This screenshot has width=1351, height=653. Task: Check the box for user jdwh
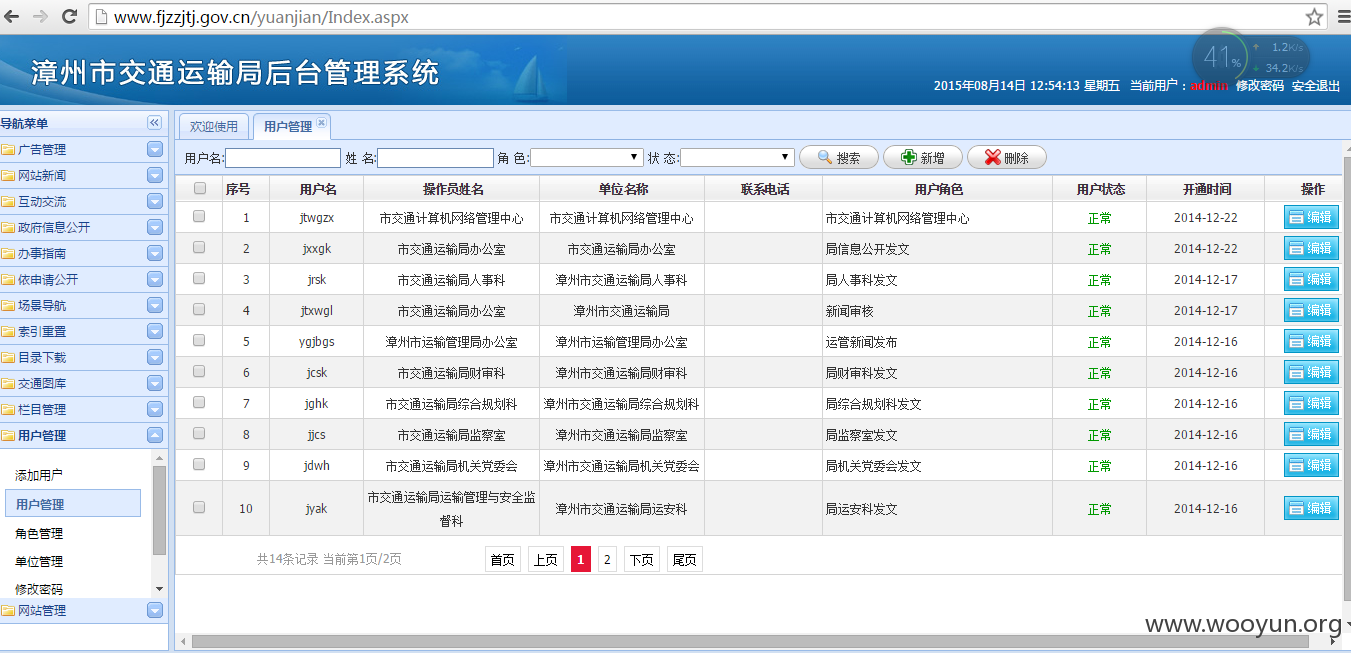(x=199, y=464)
